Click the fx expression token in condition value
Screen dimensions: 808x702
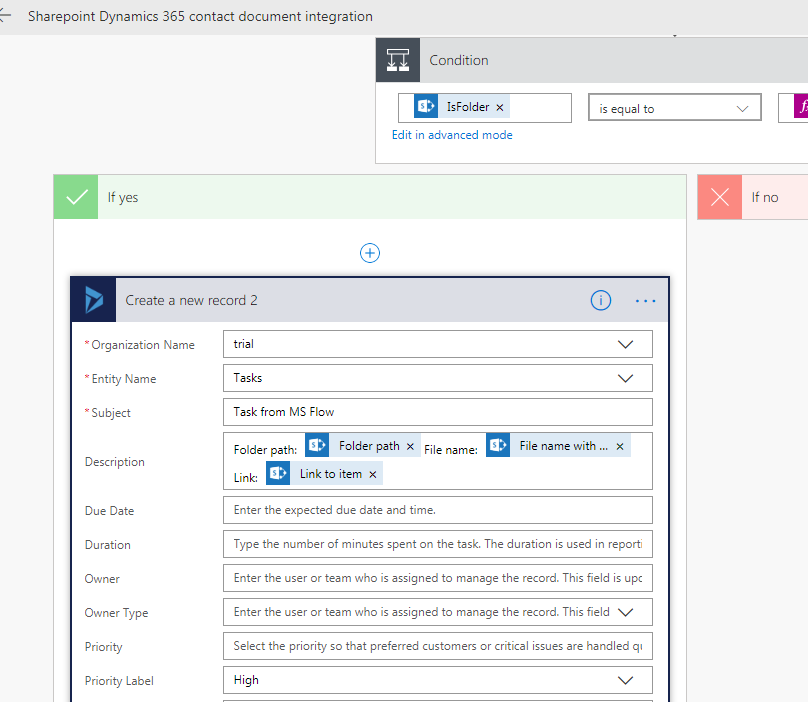click(801, 107)
